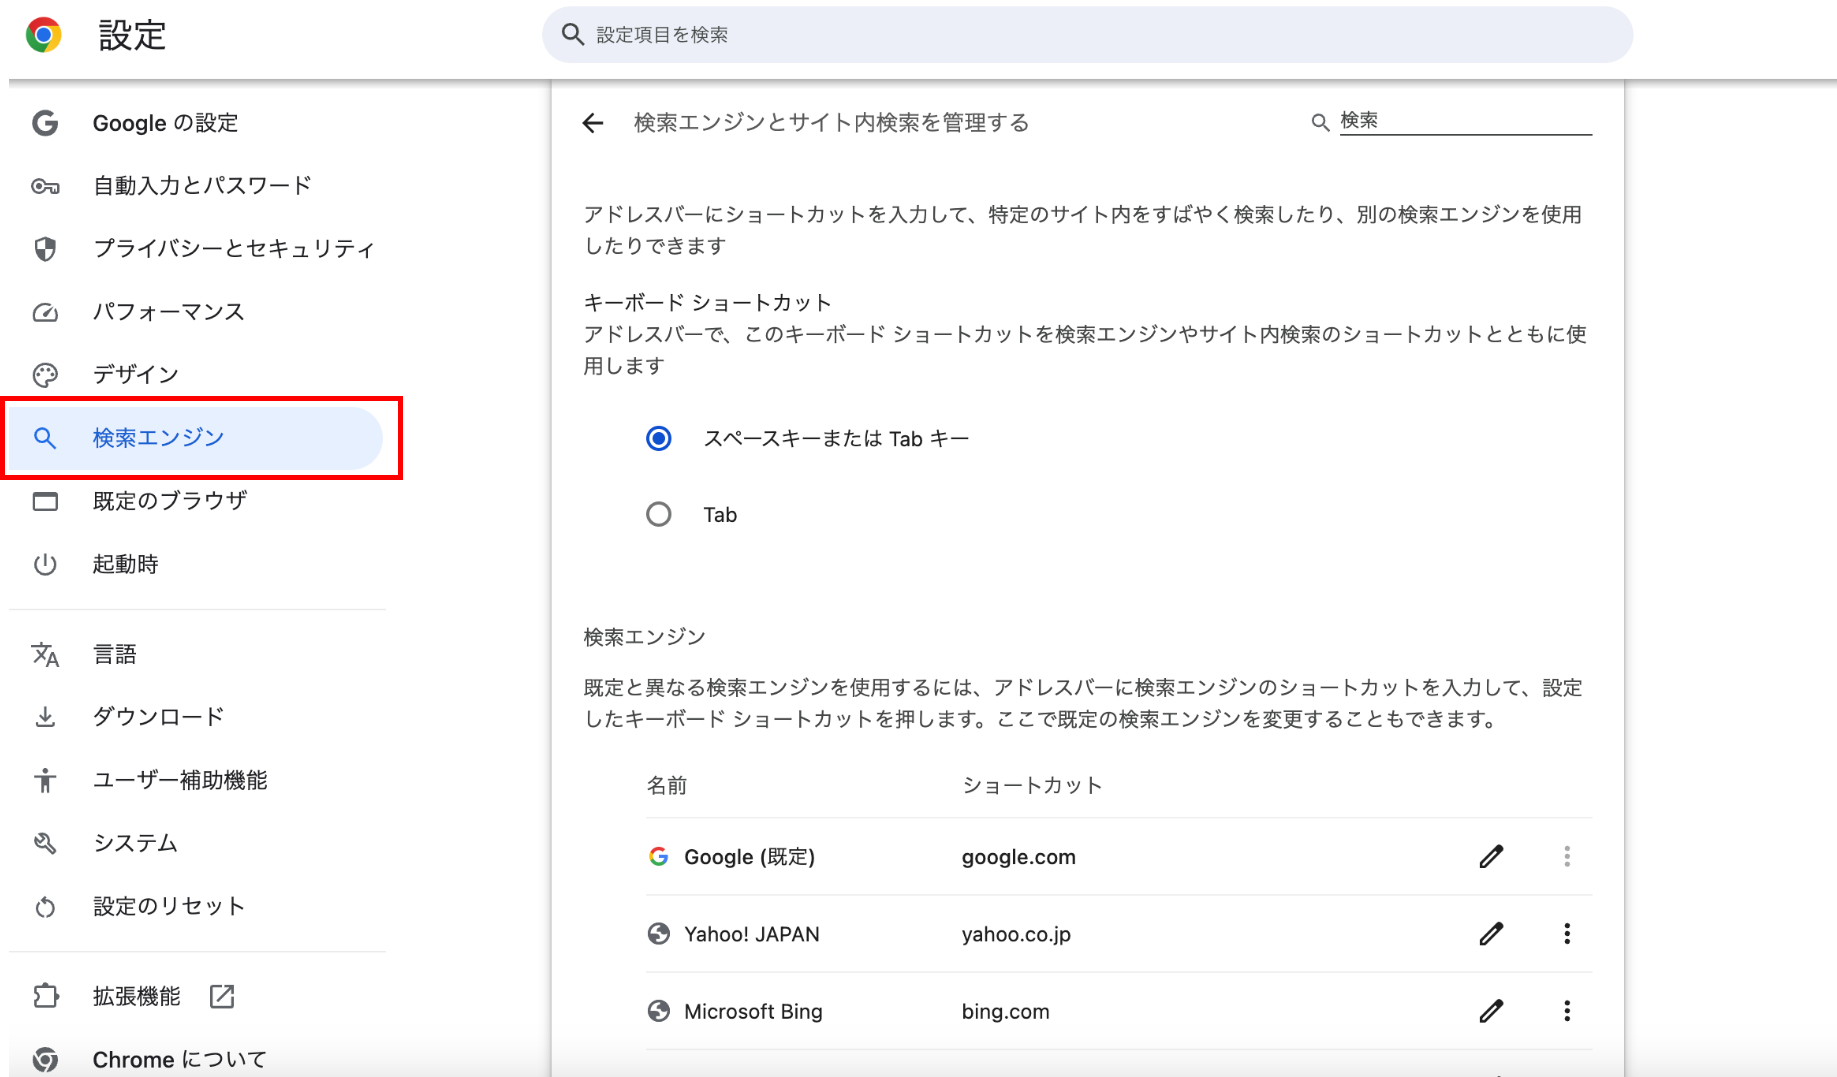
Task: Click the power icon for 起動時
Action: 45,564
